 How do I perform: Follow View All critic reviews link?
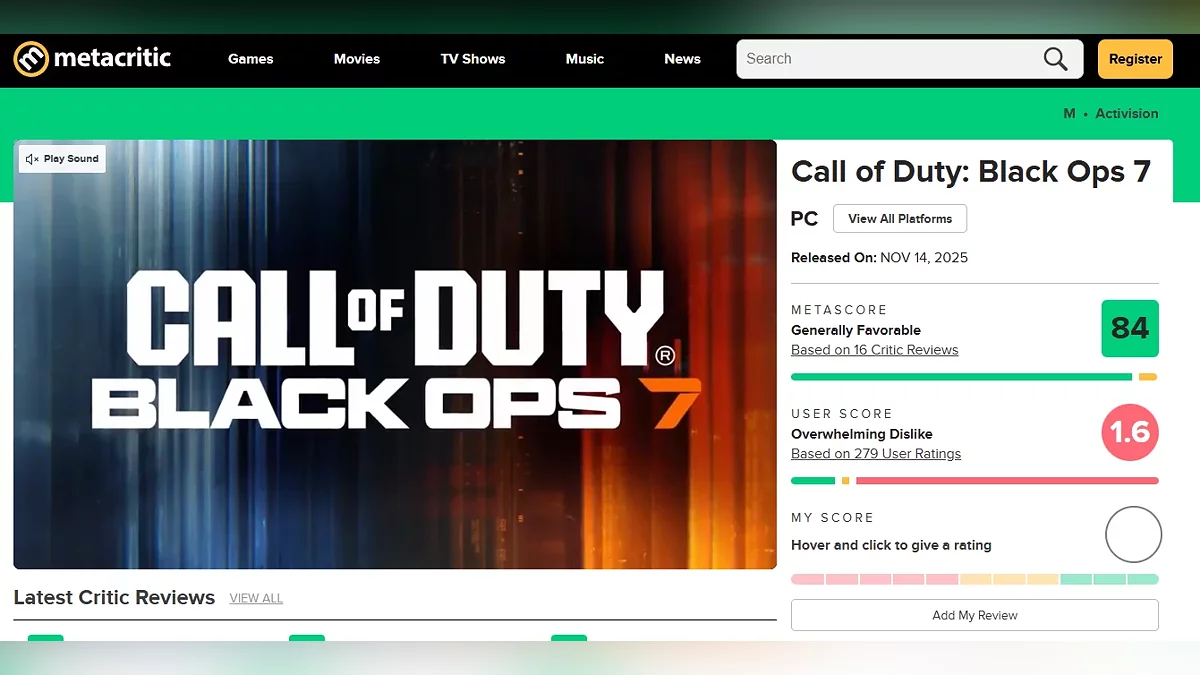tap(256, 598)
